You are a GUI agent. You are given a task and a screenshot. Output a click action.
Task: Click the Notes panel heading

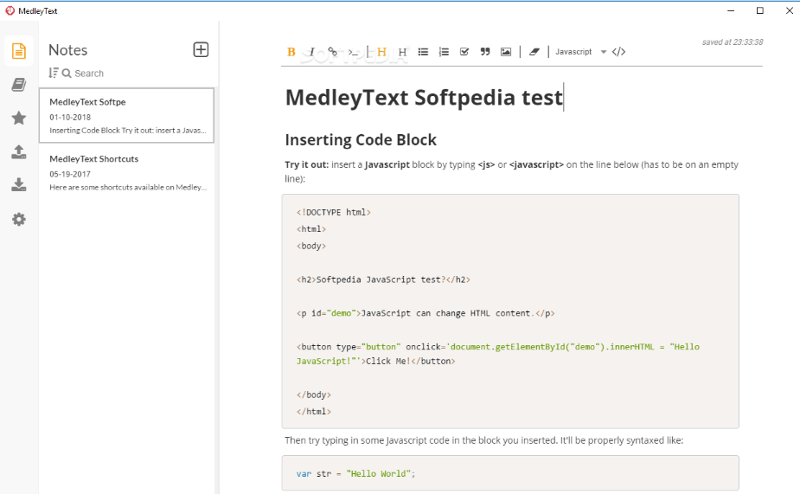pyautogui.click(x=68, y=50)
